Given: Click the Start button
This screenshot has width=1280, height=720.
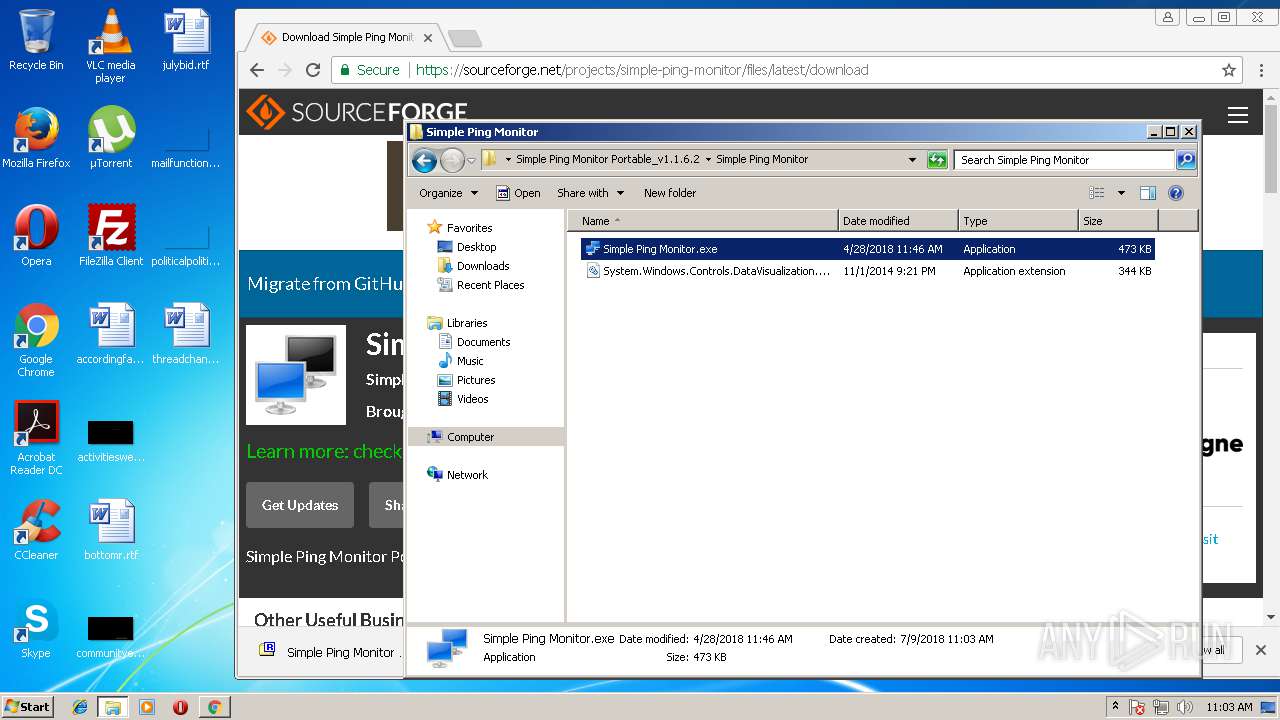Looking at the screenshot, I should (27, 706).
